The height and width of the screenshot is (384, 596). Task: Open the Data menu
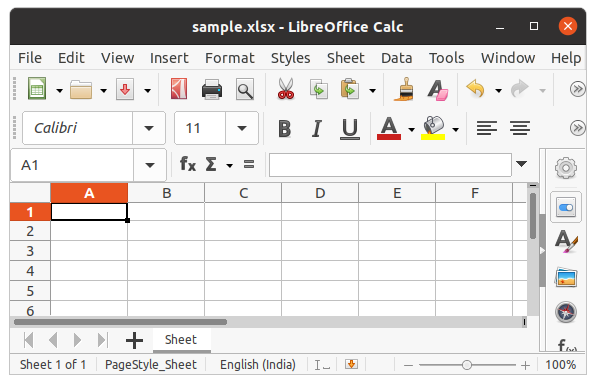tap(396, 58)
